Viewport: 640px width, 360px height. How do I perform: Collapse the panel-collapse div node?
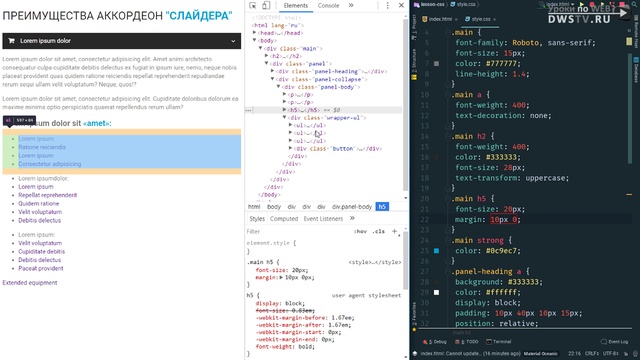tap(273, 79)
